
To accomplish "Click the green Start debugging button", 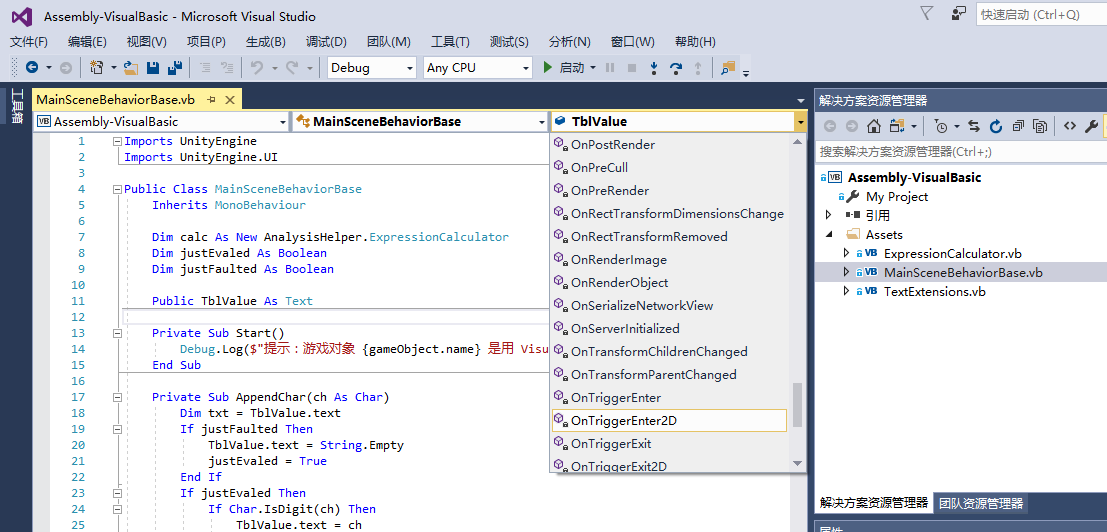I will [x=547, y=68].
